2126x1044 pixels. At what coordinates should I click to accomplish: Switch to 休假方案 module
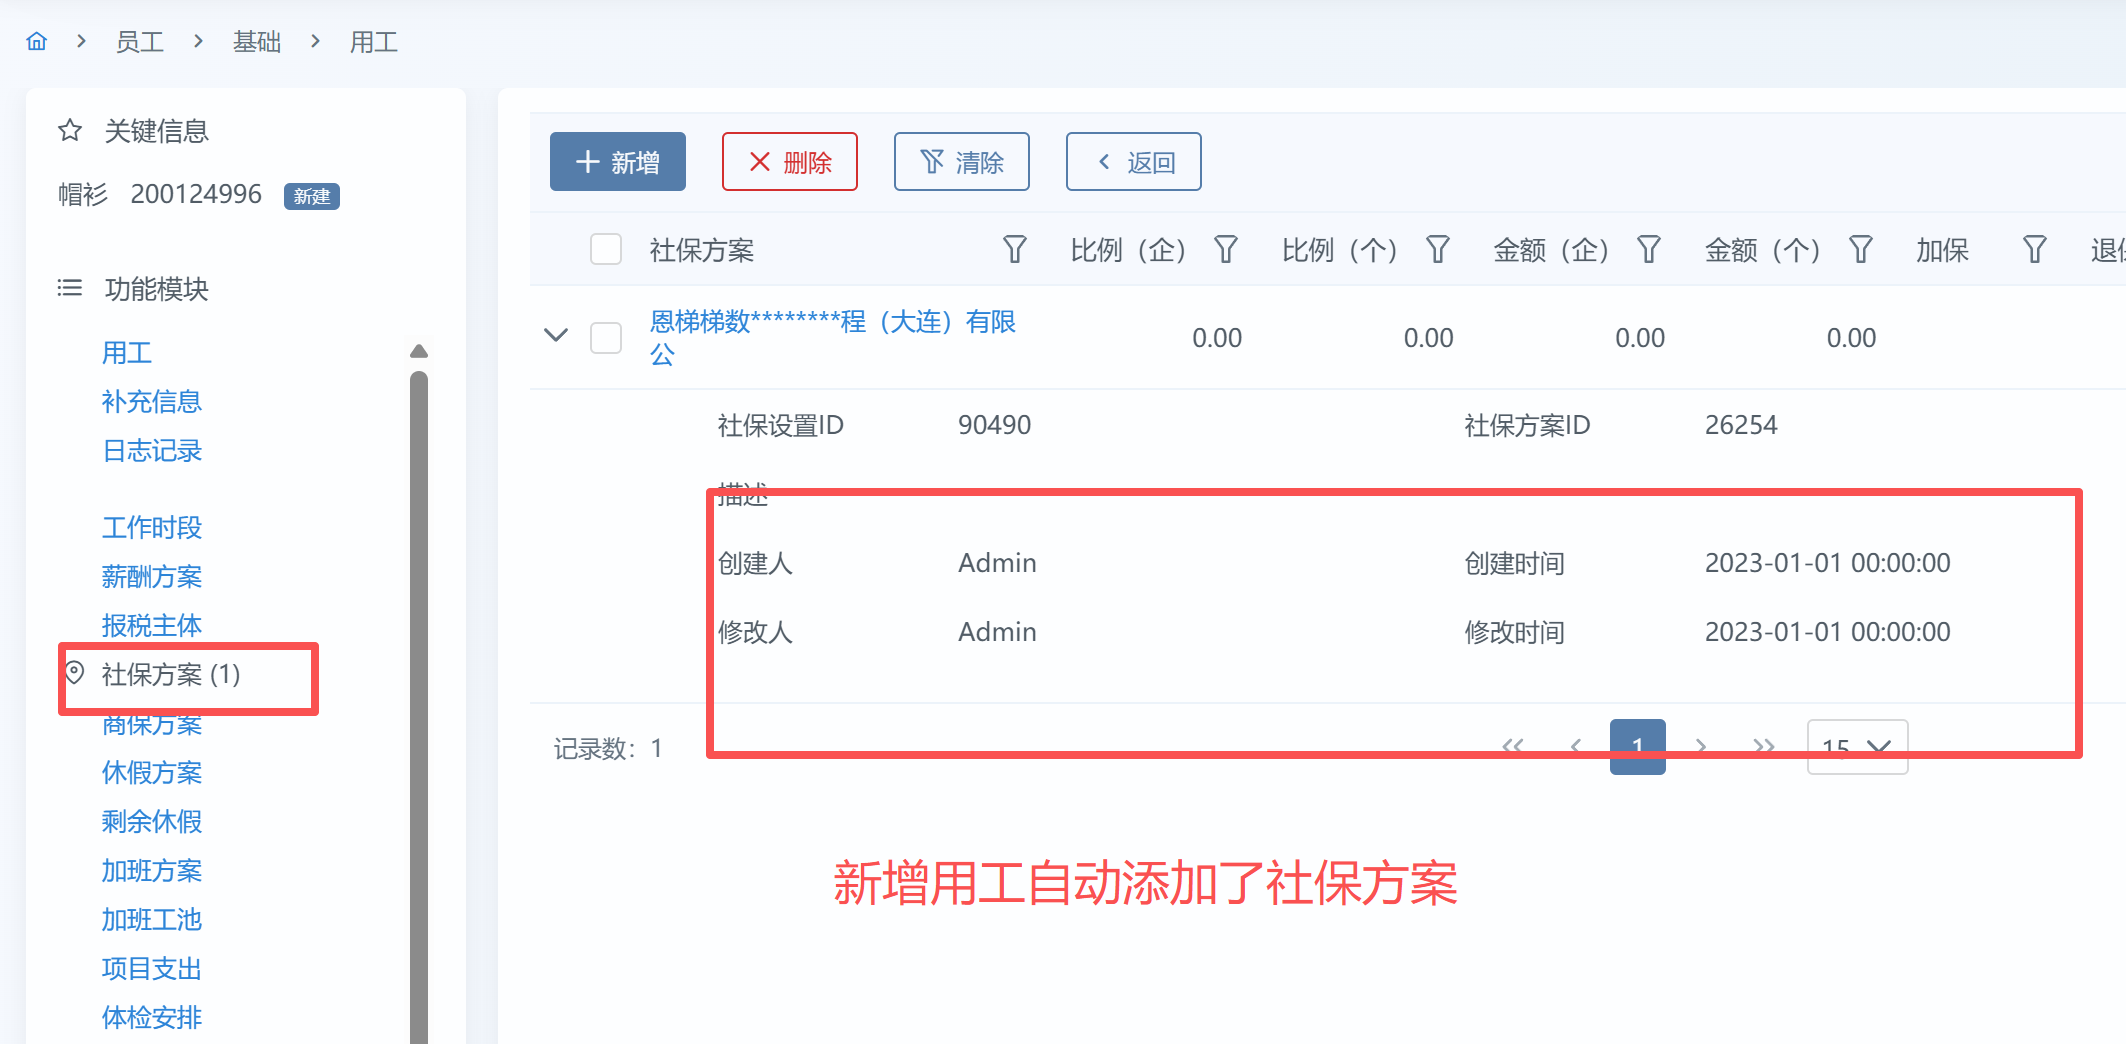click(x=152, y=772)
